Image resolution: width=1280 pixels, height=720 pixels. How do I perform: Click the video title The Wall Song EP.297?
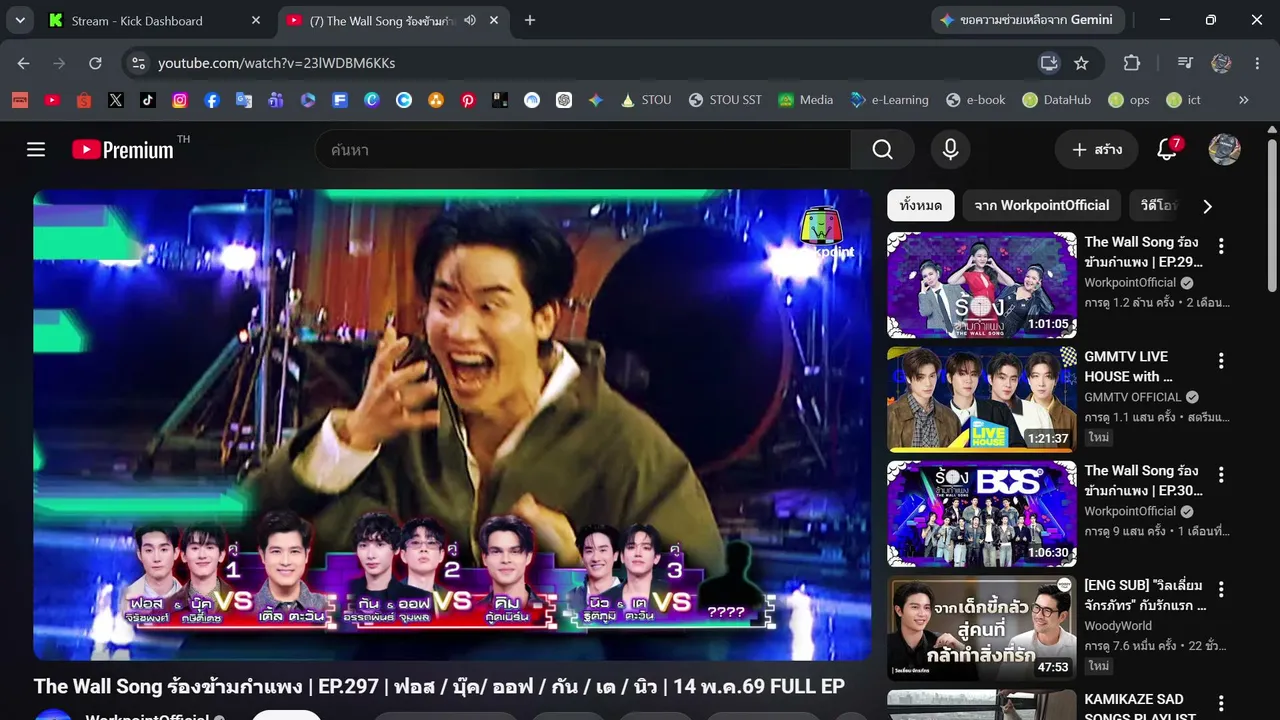pos(439,686)
